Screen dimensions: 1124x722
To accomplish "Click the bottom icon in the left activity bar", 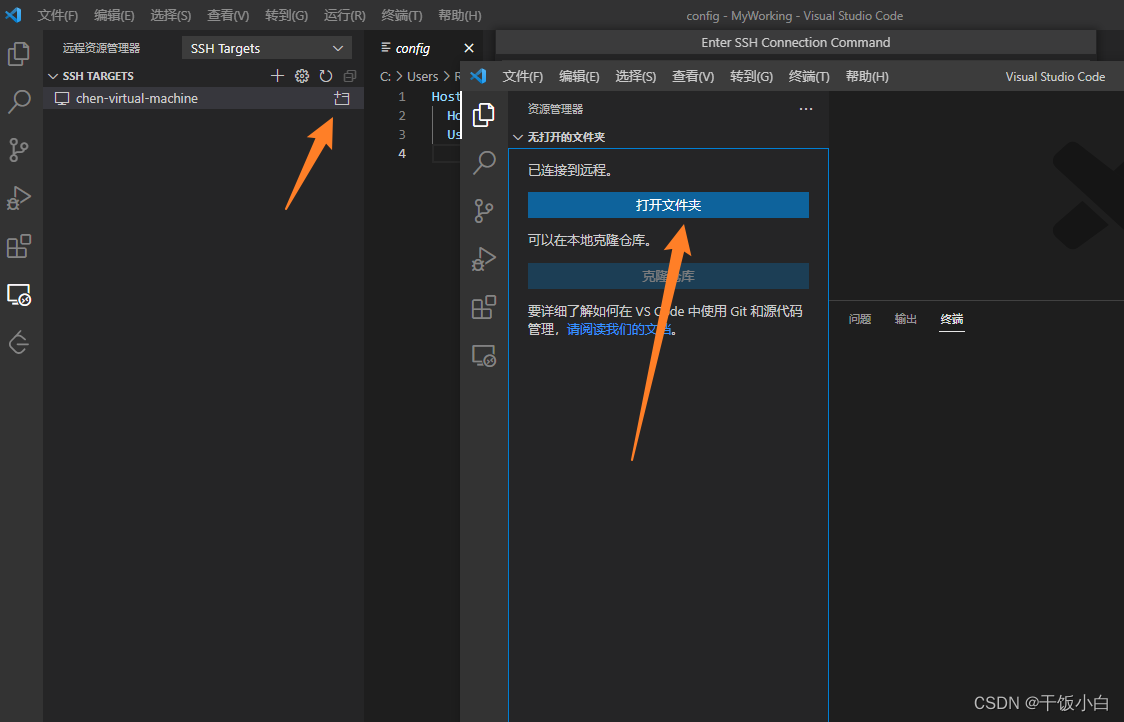I will pos(19,343).
